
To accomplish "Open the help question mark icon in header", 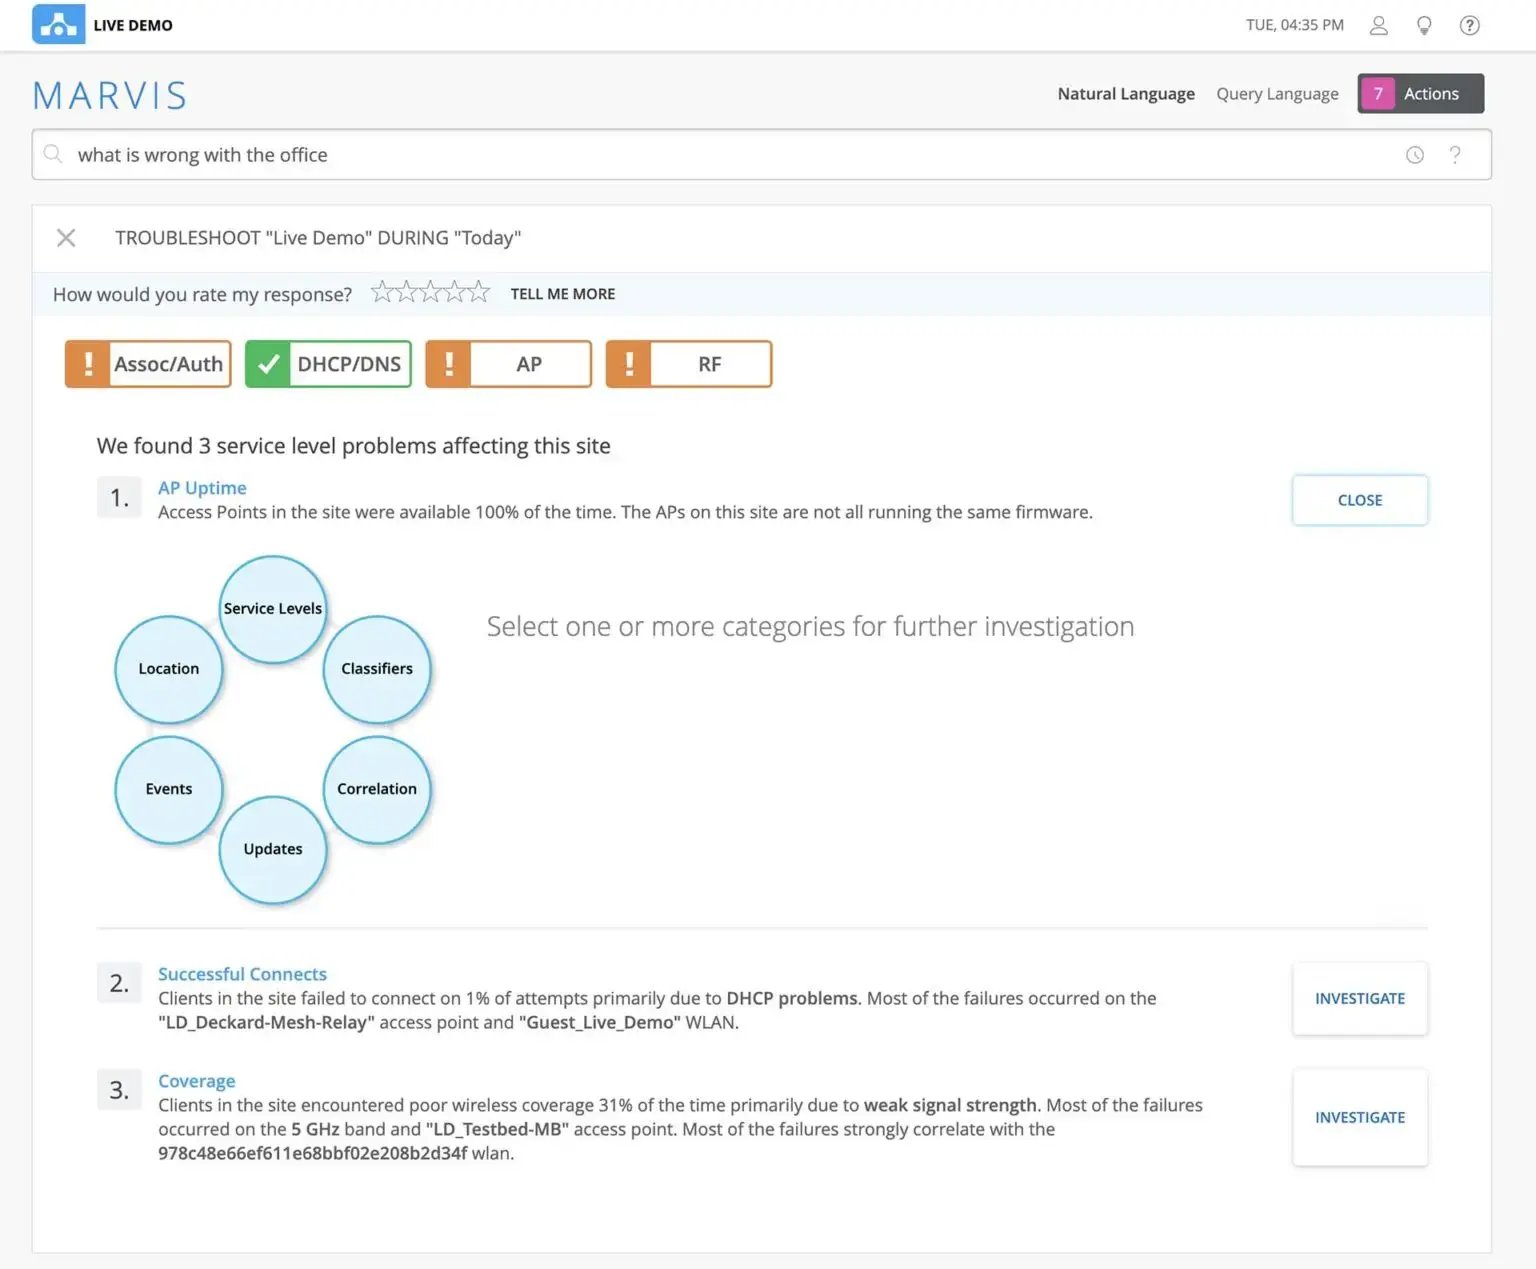I will coord(1469,25).
